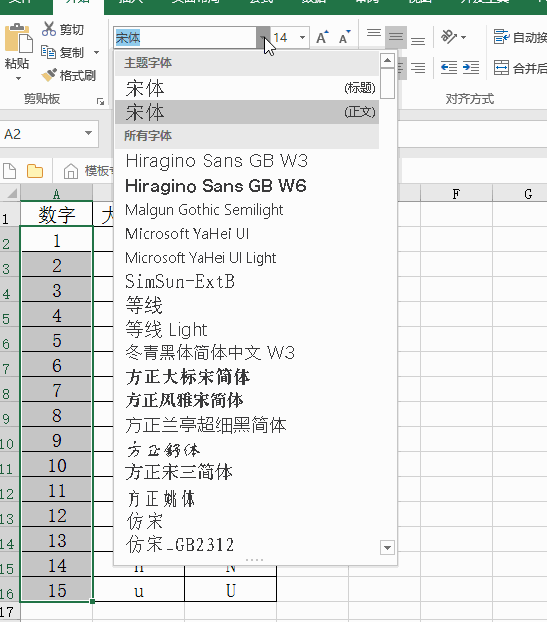Viewport: 547px width, 622px height.
Task: Click the open folder icon
Action: coord(35,171)
